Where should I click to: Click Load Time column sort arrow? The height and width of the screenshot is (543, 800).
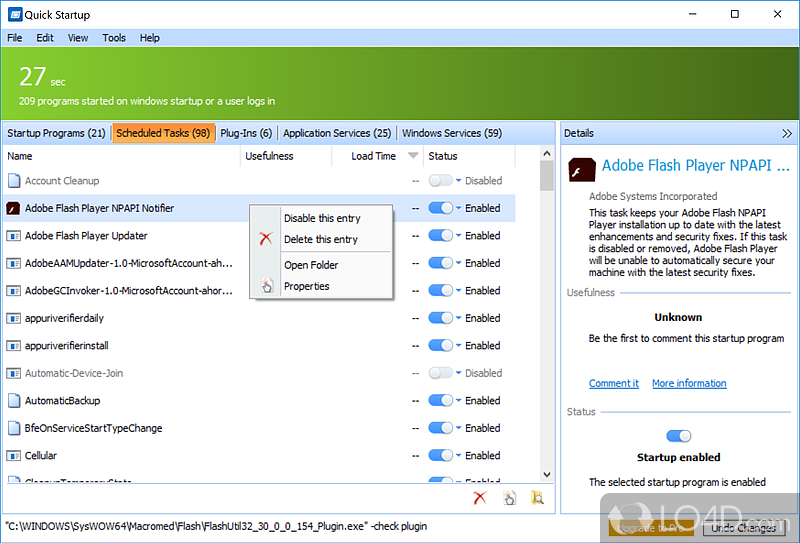coord(413,156)
